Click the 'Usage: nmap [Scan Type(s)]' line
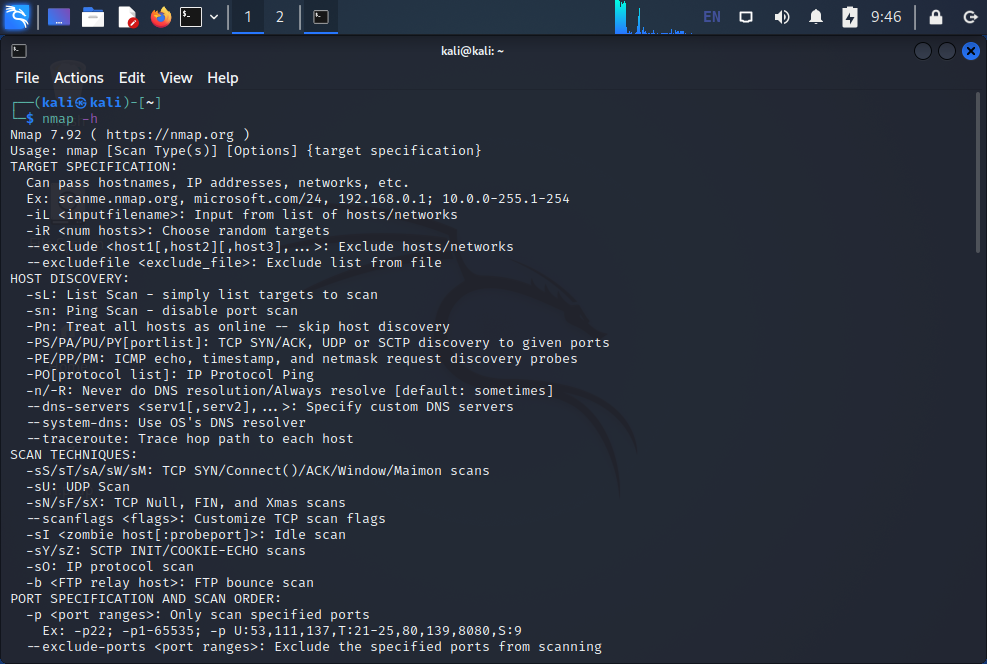The height and width of the screenshot is (664, 987). coord(245,150)
